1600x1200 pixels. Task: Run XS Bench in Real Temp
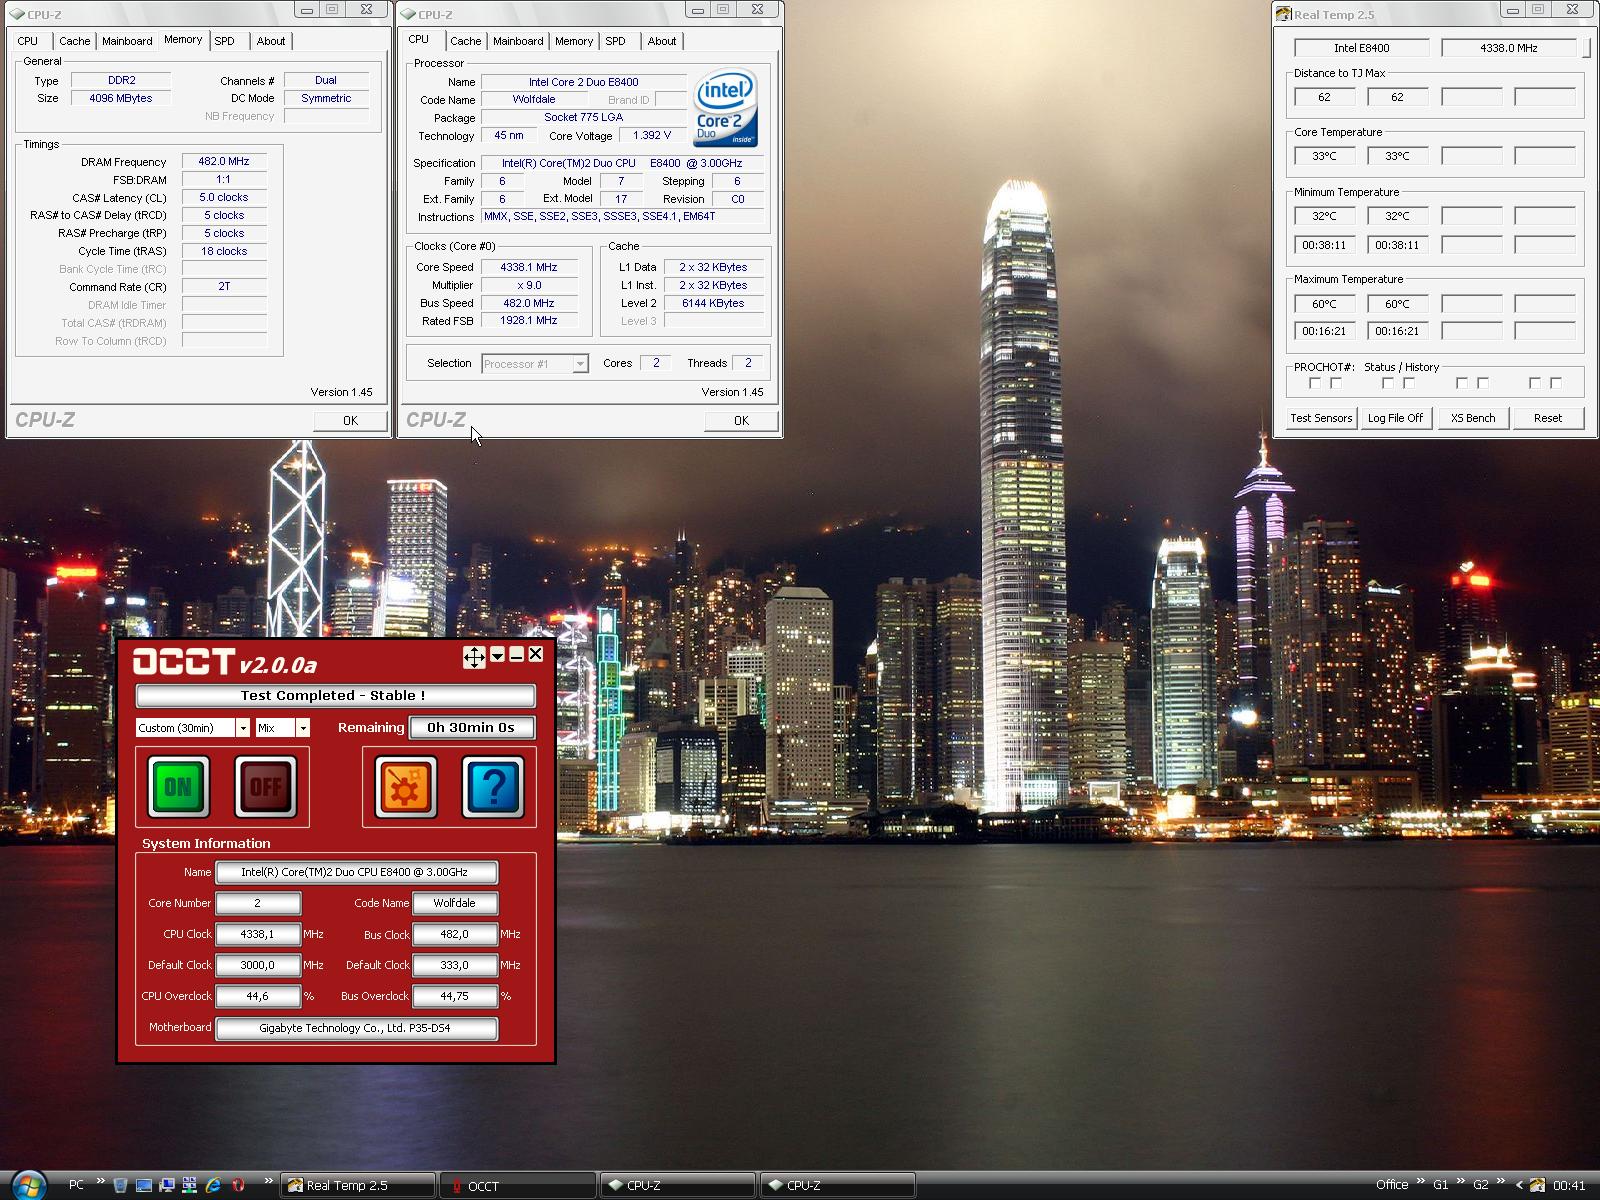(1473, 418)
